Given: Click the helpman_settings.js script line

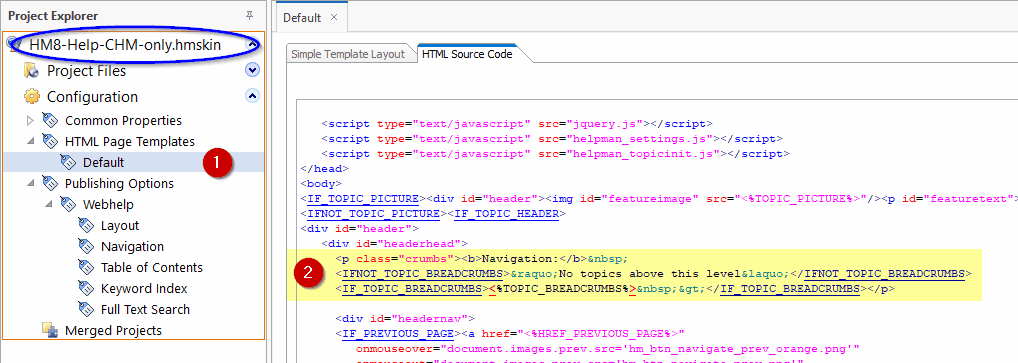Looking at the screenshot, I should (x=552, y=138).
